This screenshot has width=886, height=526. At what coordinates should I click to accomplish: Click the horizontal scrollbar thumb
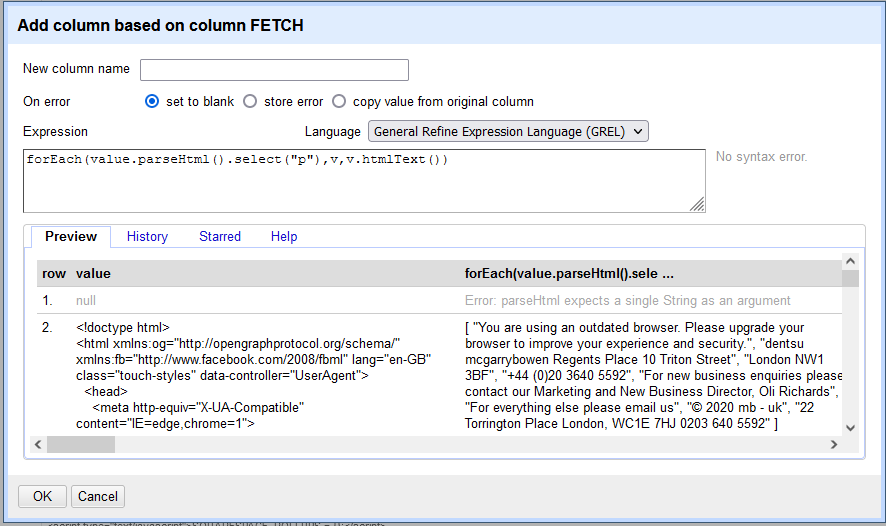pos(81,445)
